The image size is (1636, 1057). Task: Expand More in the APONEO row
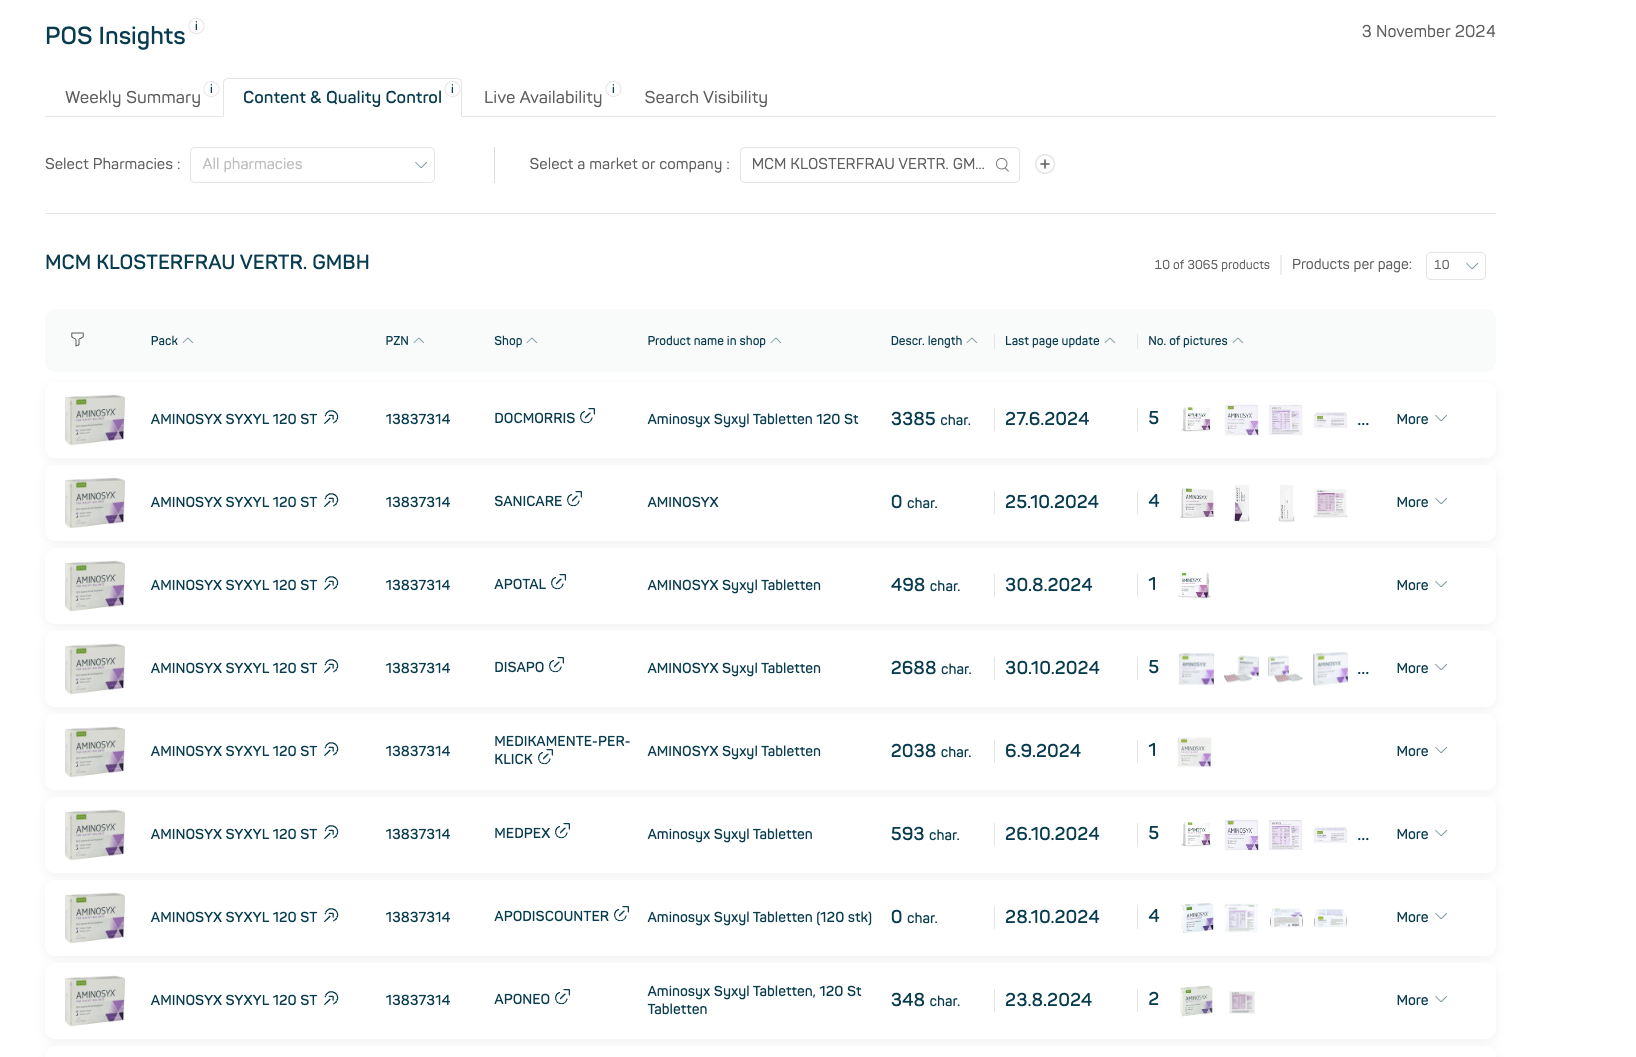click(1421, 1000)
